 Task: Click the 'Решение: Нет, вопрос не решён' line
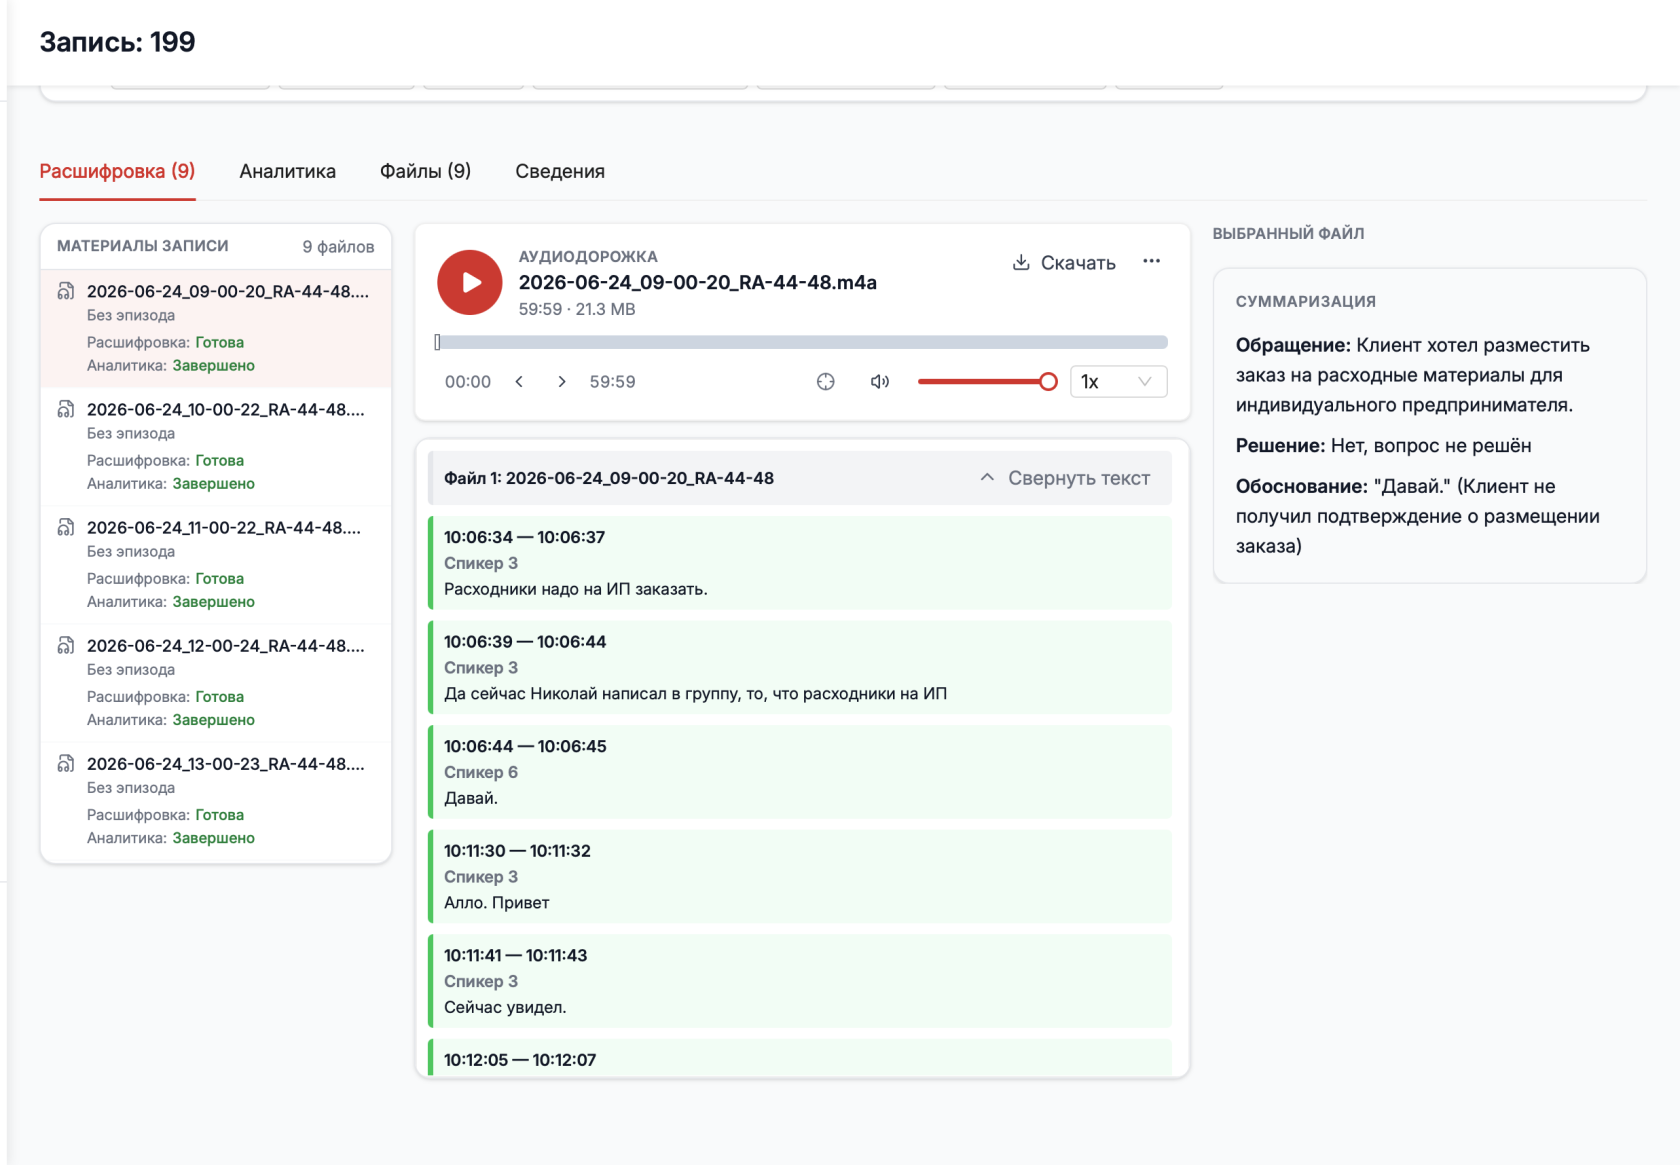1384,445
